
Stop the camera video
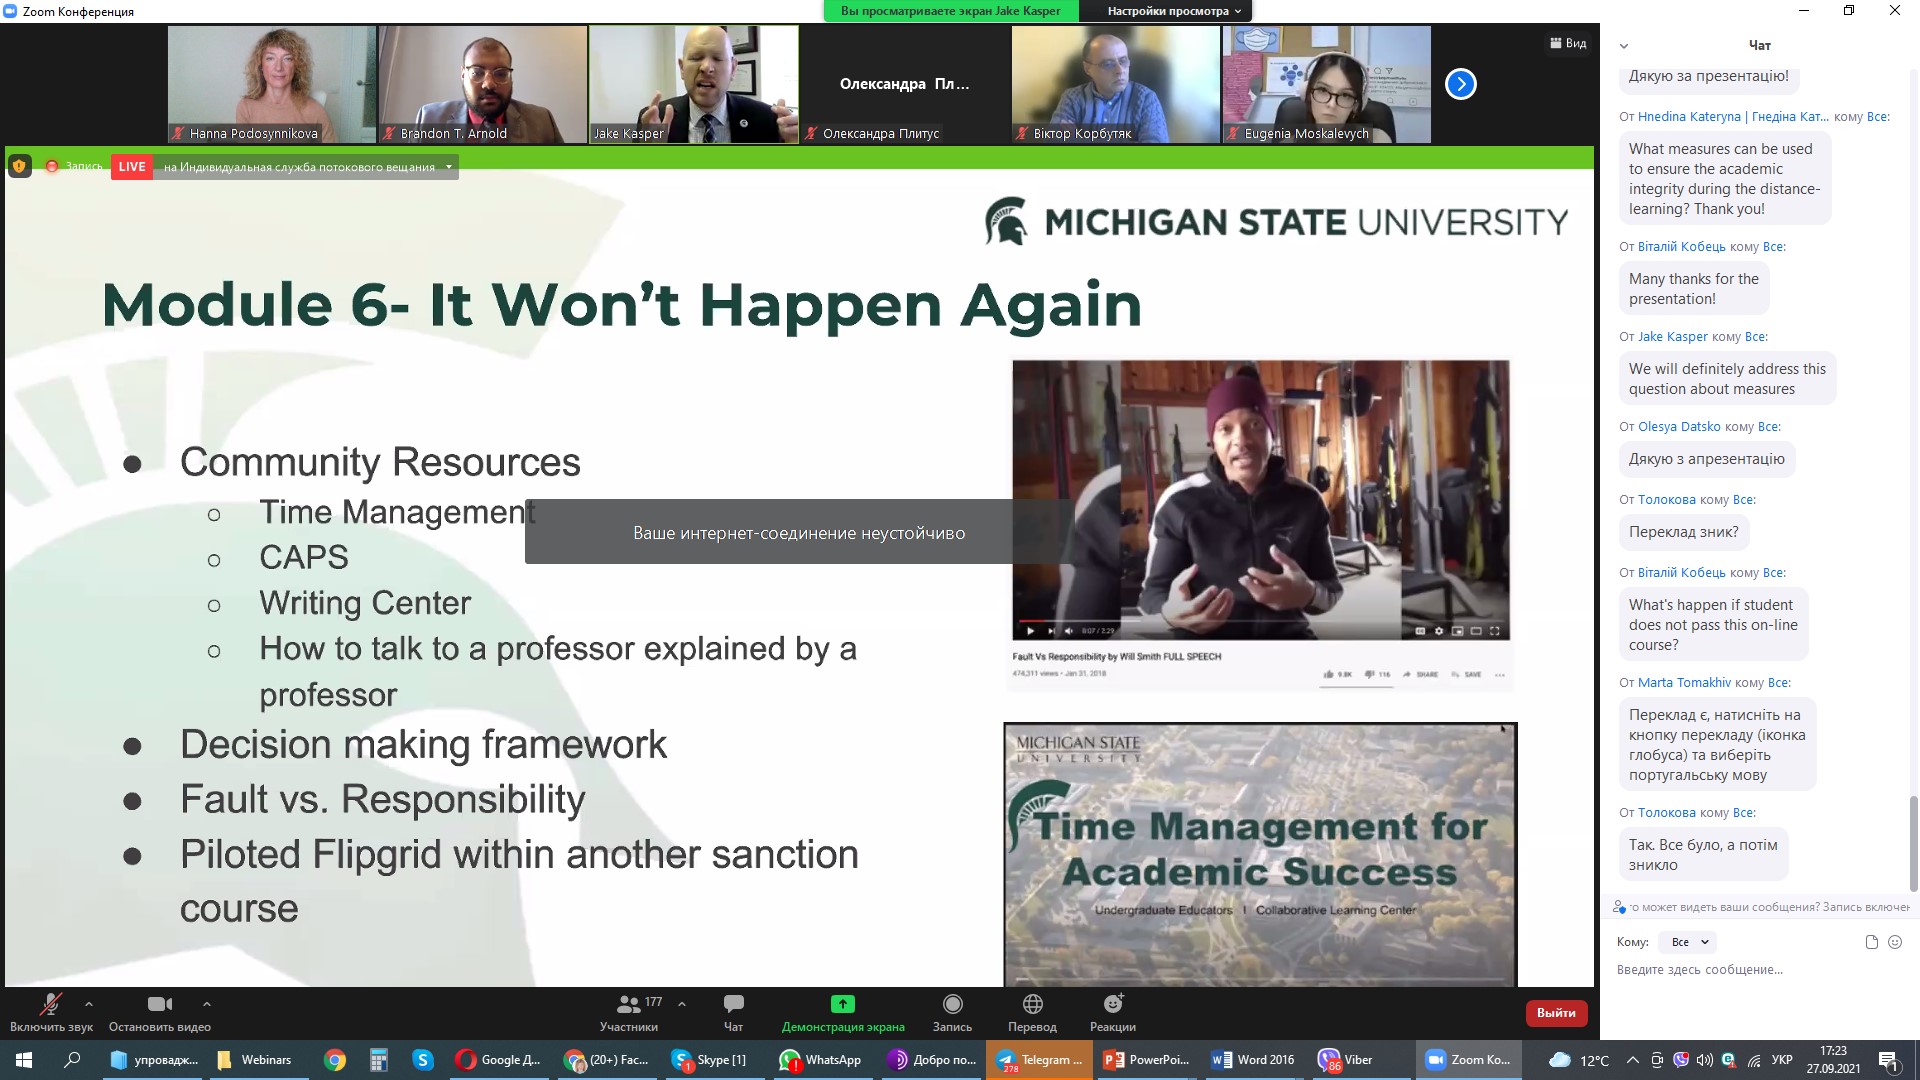tap(159, 1004)
